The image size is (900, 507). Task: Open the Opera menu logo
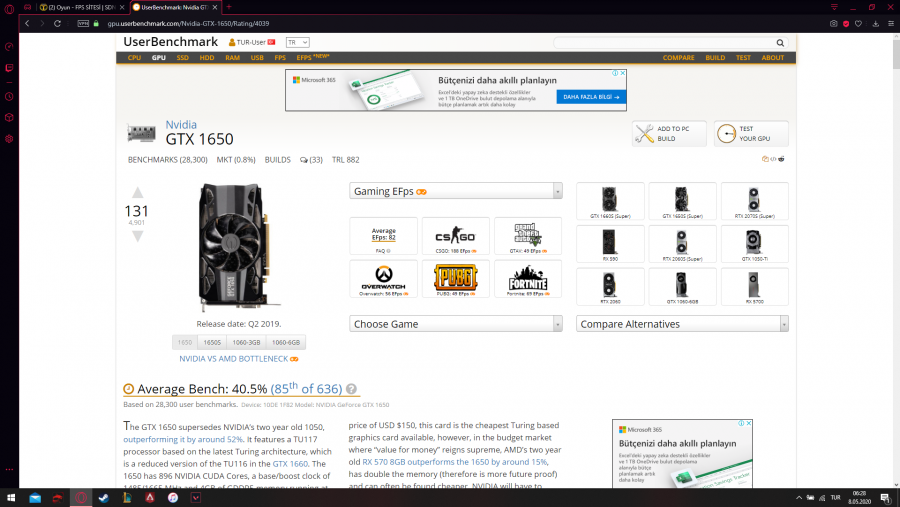coord(9,8)
